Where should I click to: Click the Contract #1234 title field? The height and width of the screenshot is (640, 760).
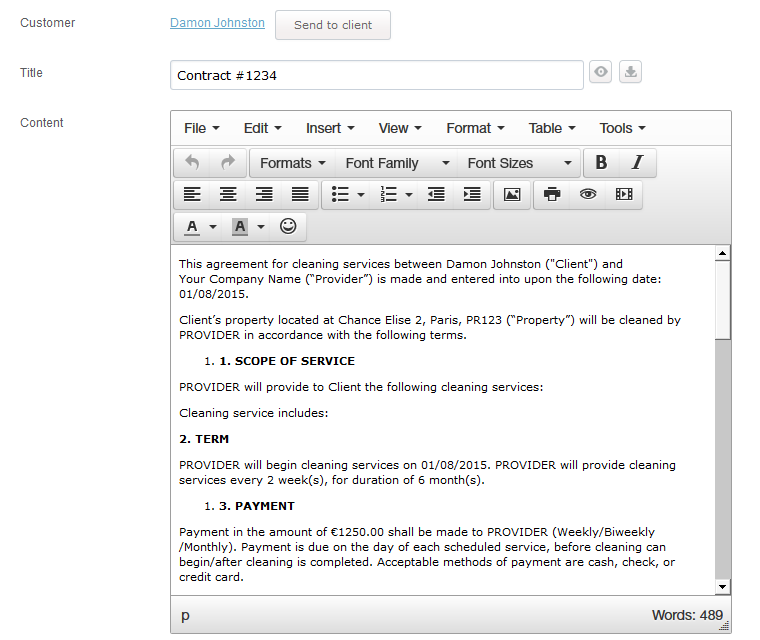tap(377, 75)
